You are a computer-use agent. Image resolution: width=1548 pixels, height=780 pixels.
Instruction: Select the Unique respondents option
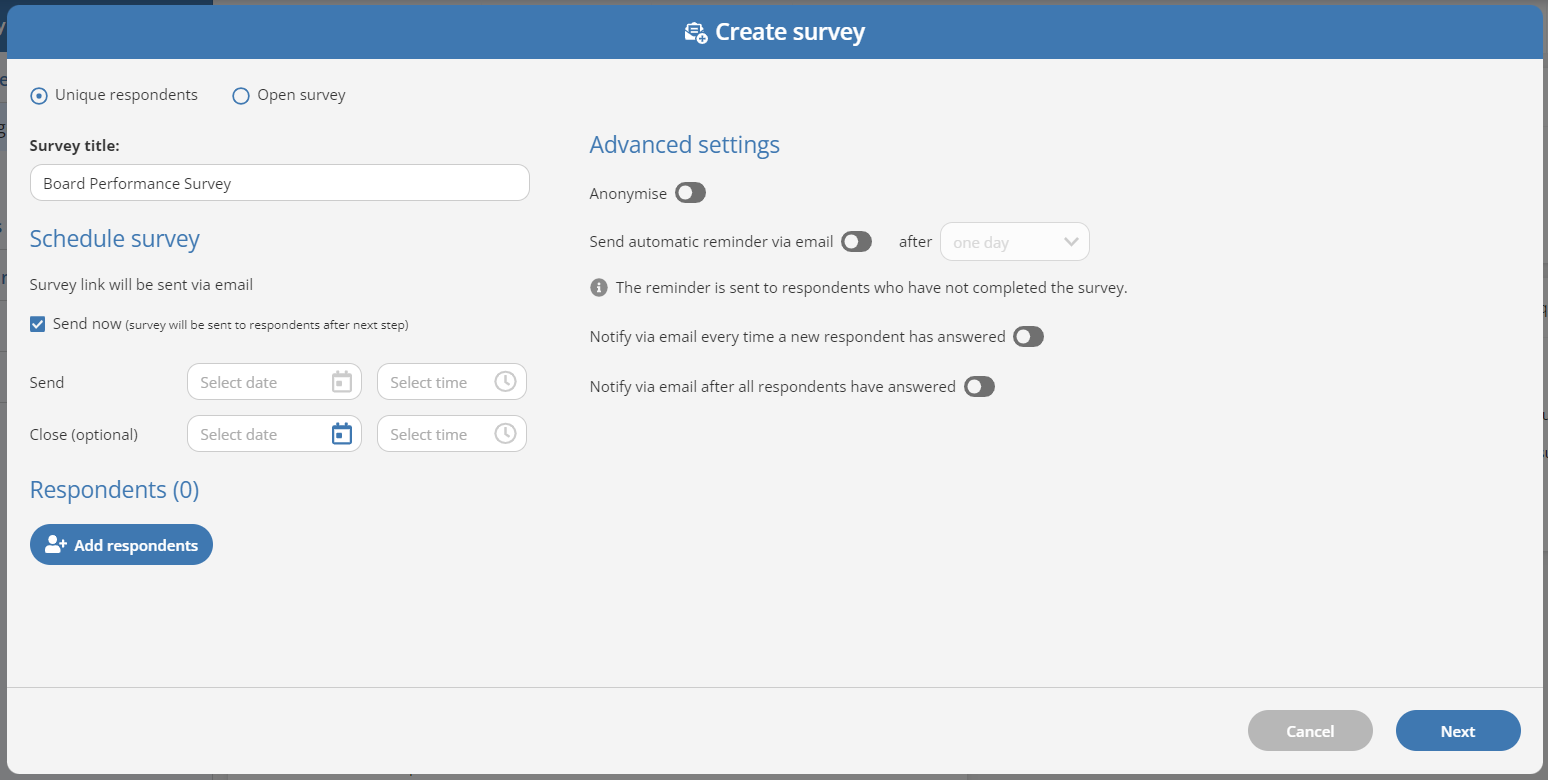click(x=39, y=96)
